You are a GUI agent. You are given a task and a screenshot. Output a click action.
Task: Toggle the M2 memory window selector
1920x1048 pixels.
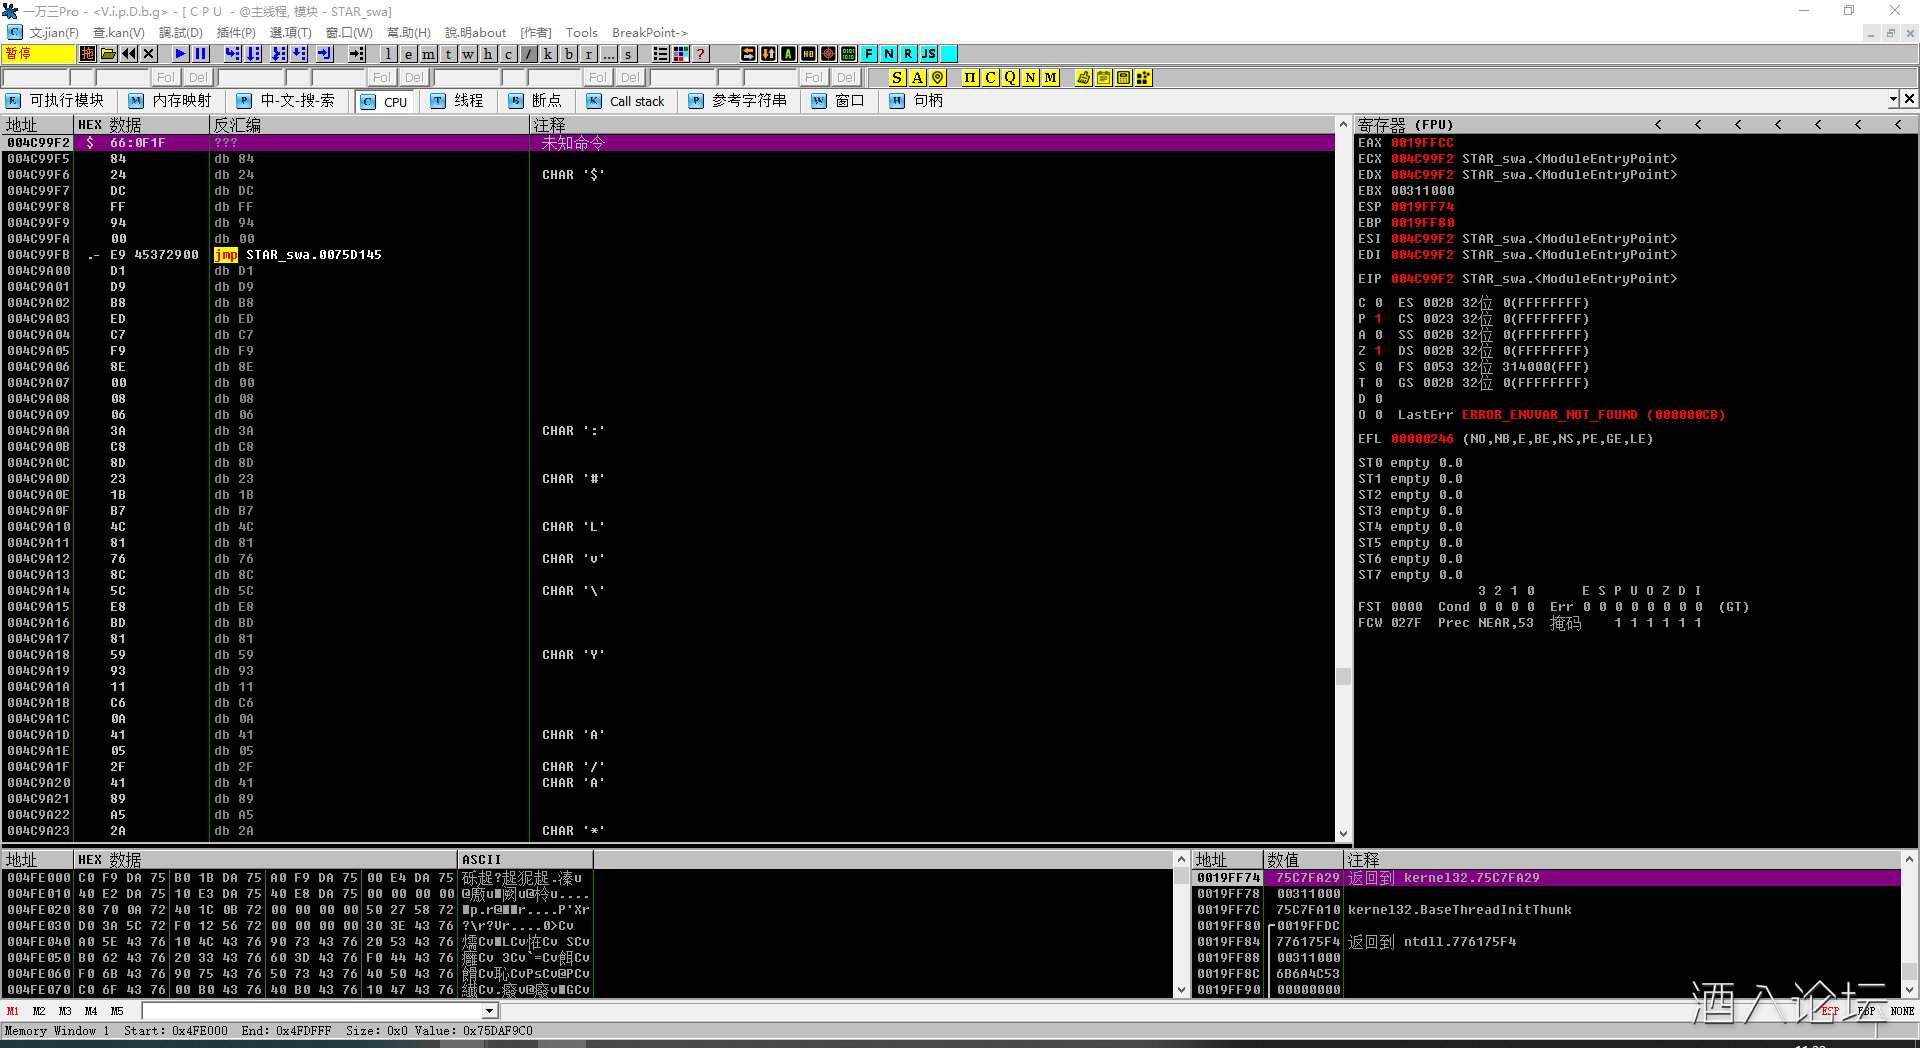click(x=39, y=1011)
